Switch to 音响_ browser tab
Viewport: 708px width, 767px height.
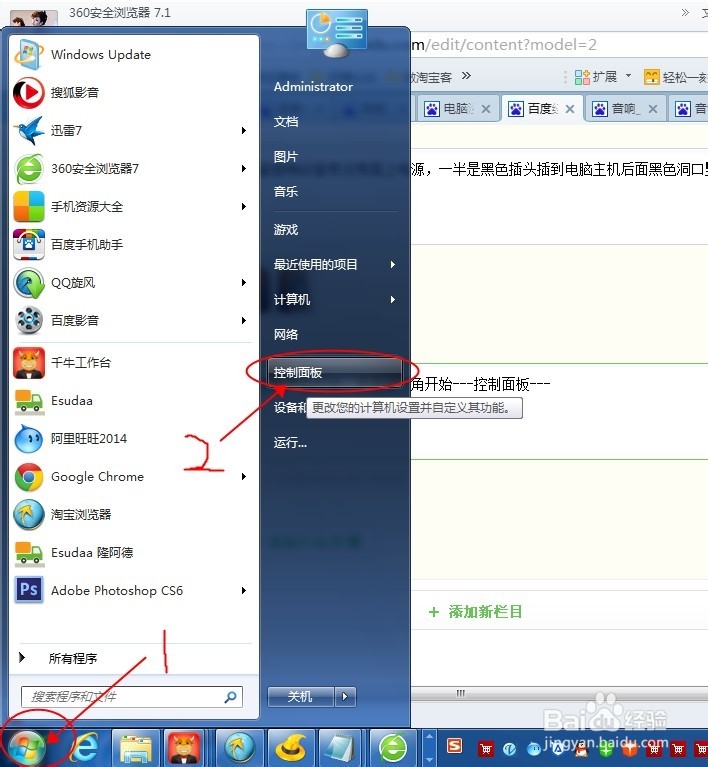pos(625,109)
